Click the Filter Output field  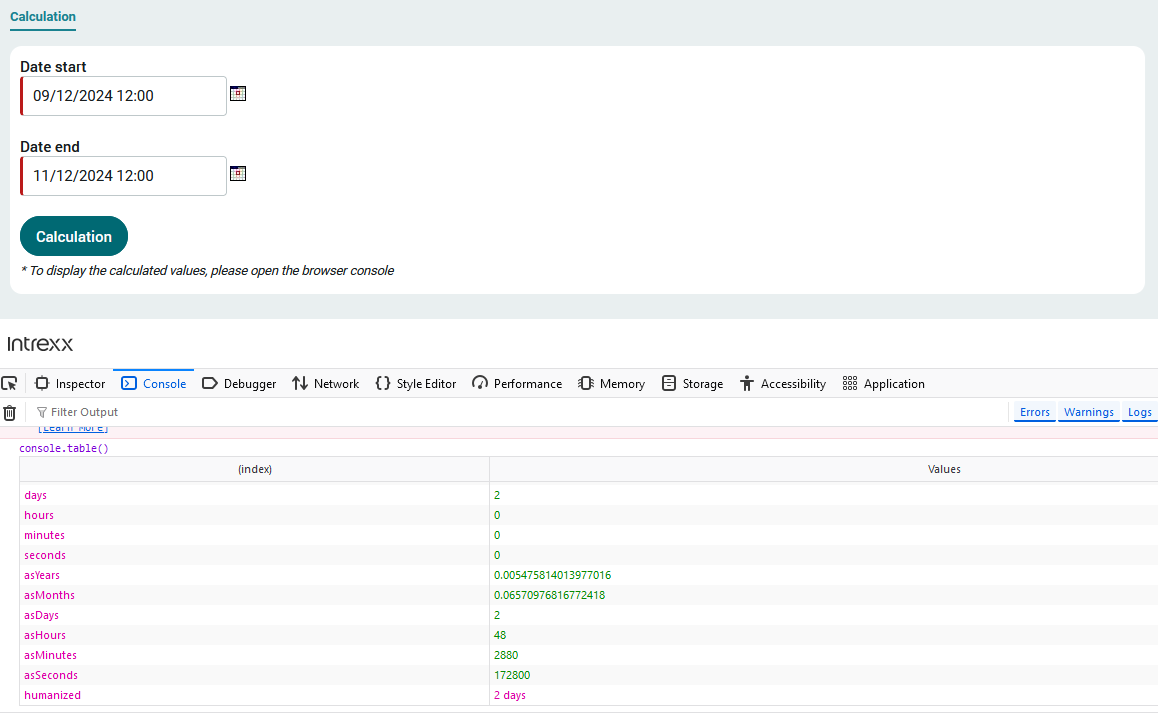[517, 412]
